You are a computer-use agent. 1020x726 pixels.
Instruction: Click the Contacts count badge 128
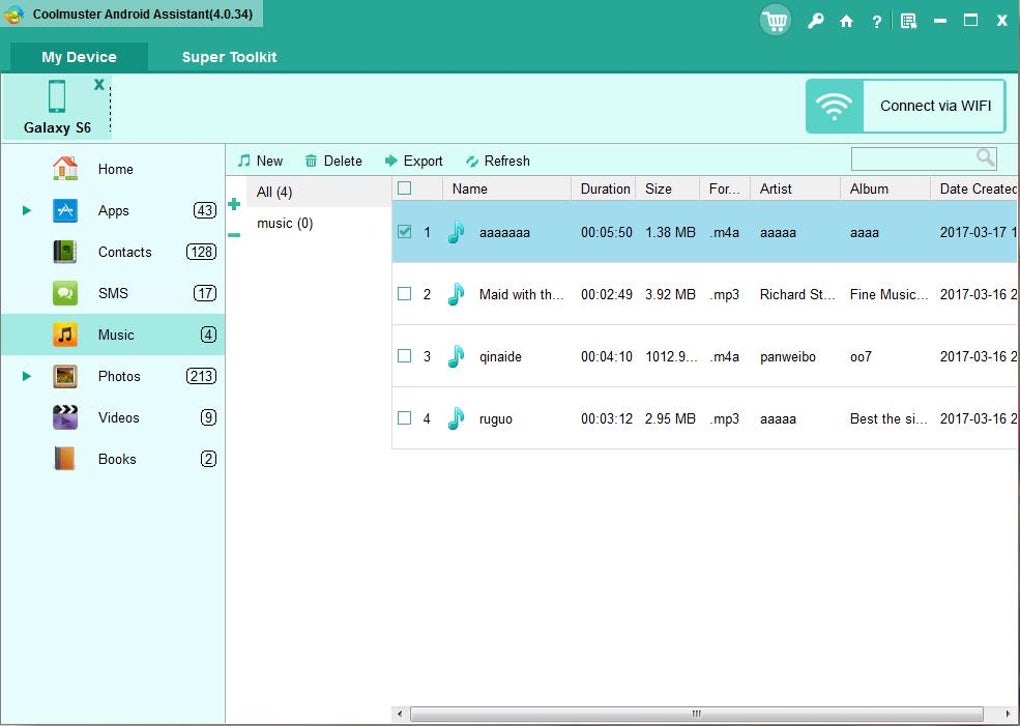pyautogui.click(x=201, y=252)
